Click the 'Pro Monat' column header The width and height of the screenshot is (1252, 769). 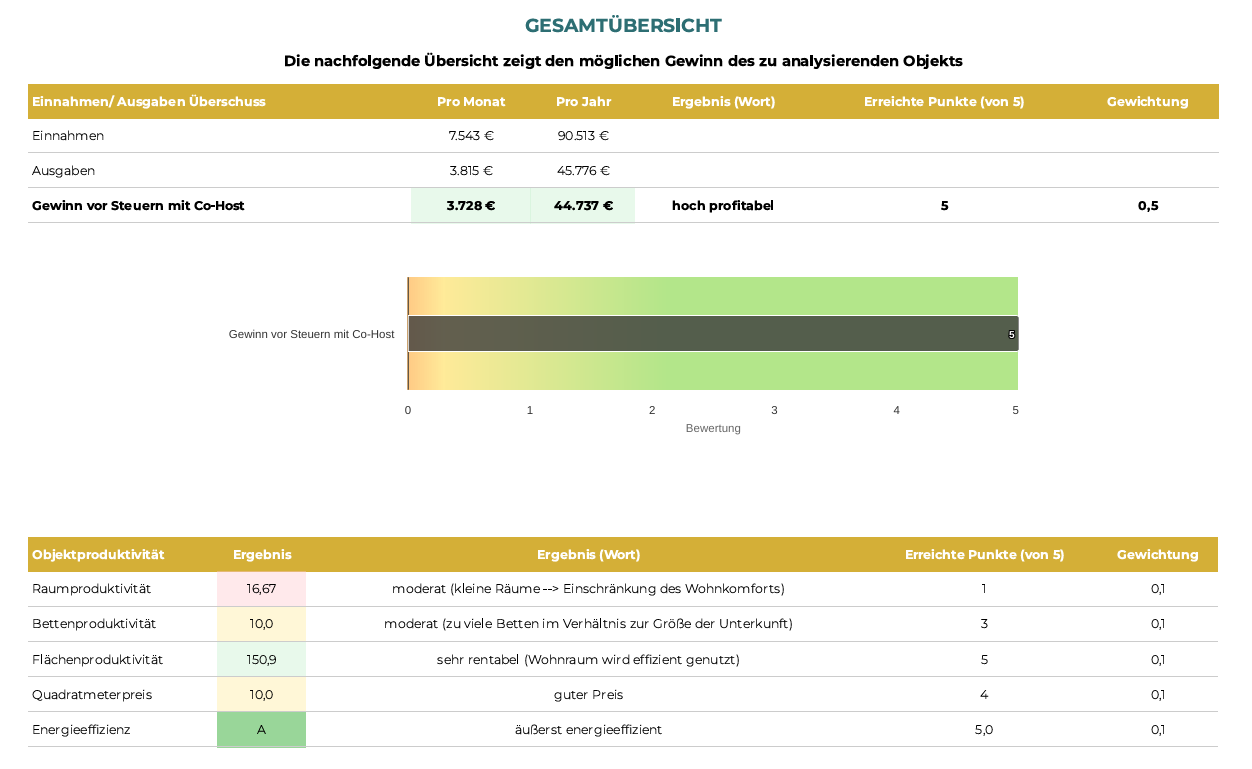click(471, 102)
